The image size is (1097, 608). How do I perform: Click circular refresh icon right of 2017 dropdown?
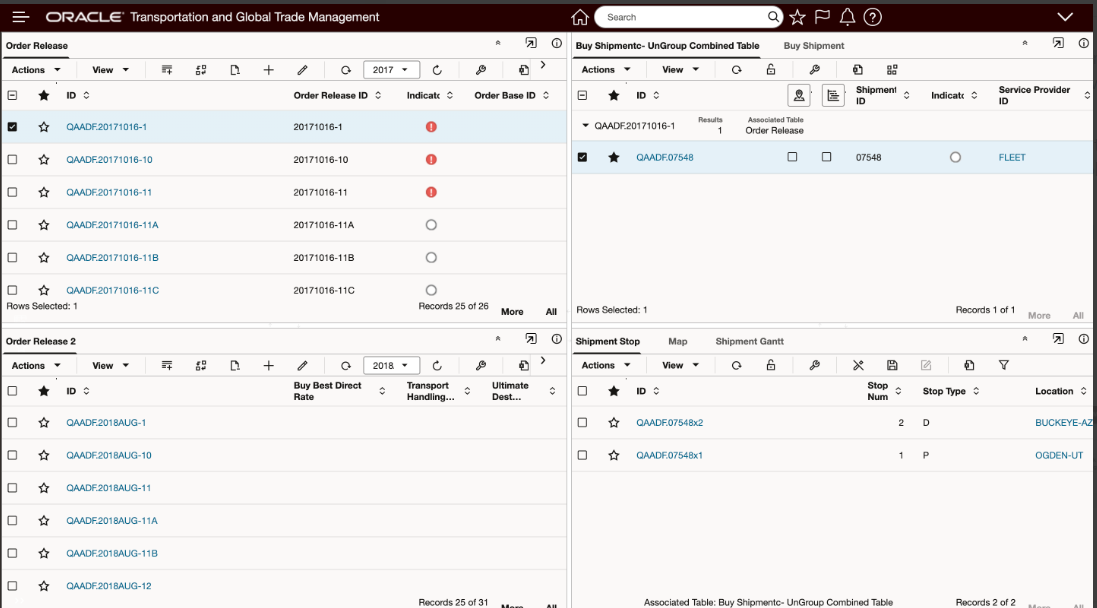click(437, 70)
